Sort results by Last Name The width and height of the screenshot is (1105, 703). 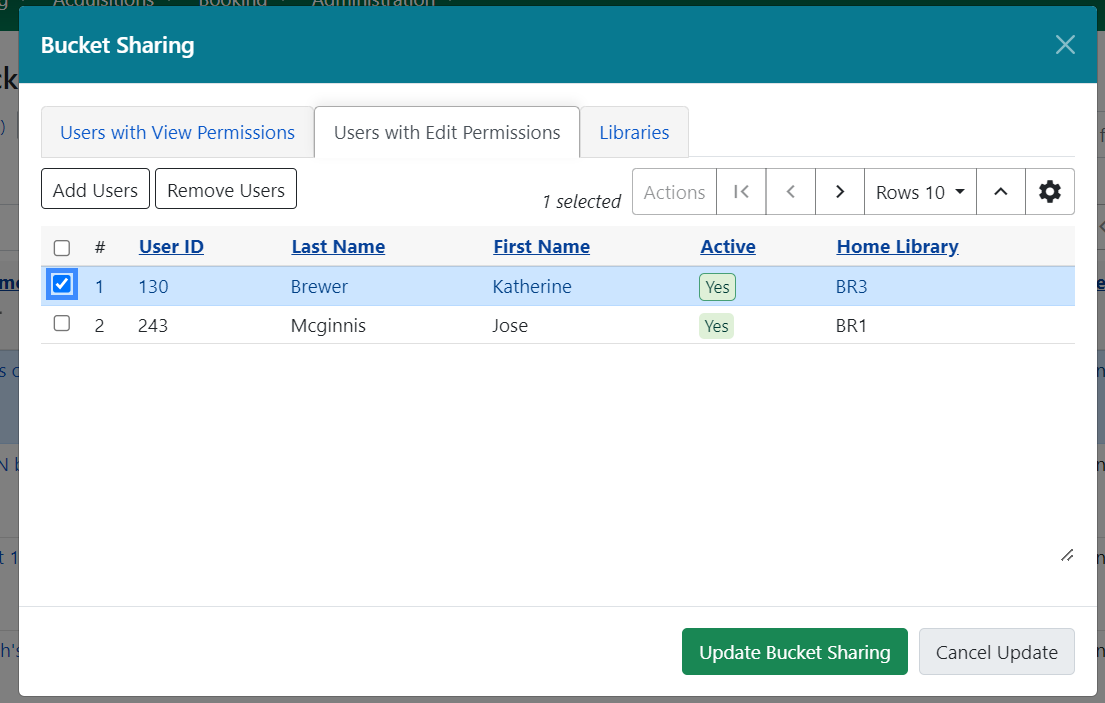pos(338,246)
